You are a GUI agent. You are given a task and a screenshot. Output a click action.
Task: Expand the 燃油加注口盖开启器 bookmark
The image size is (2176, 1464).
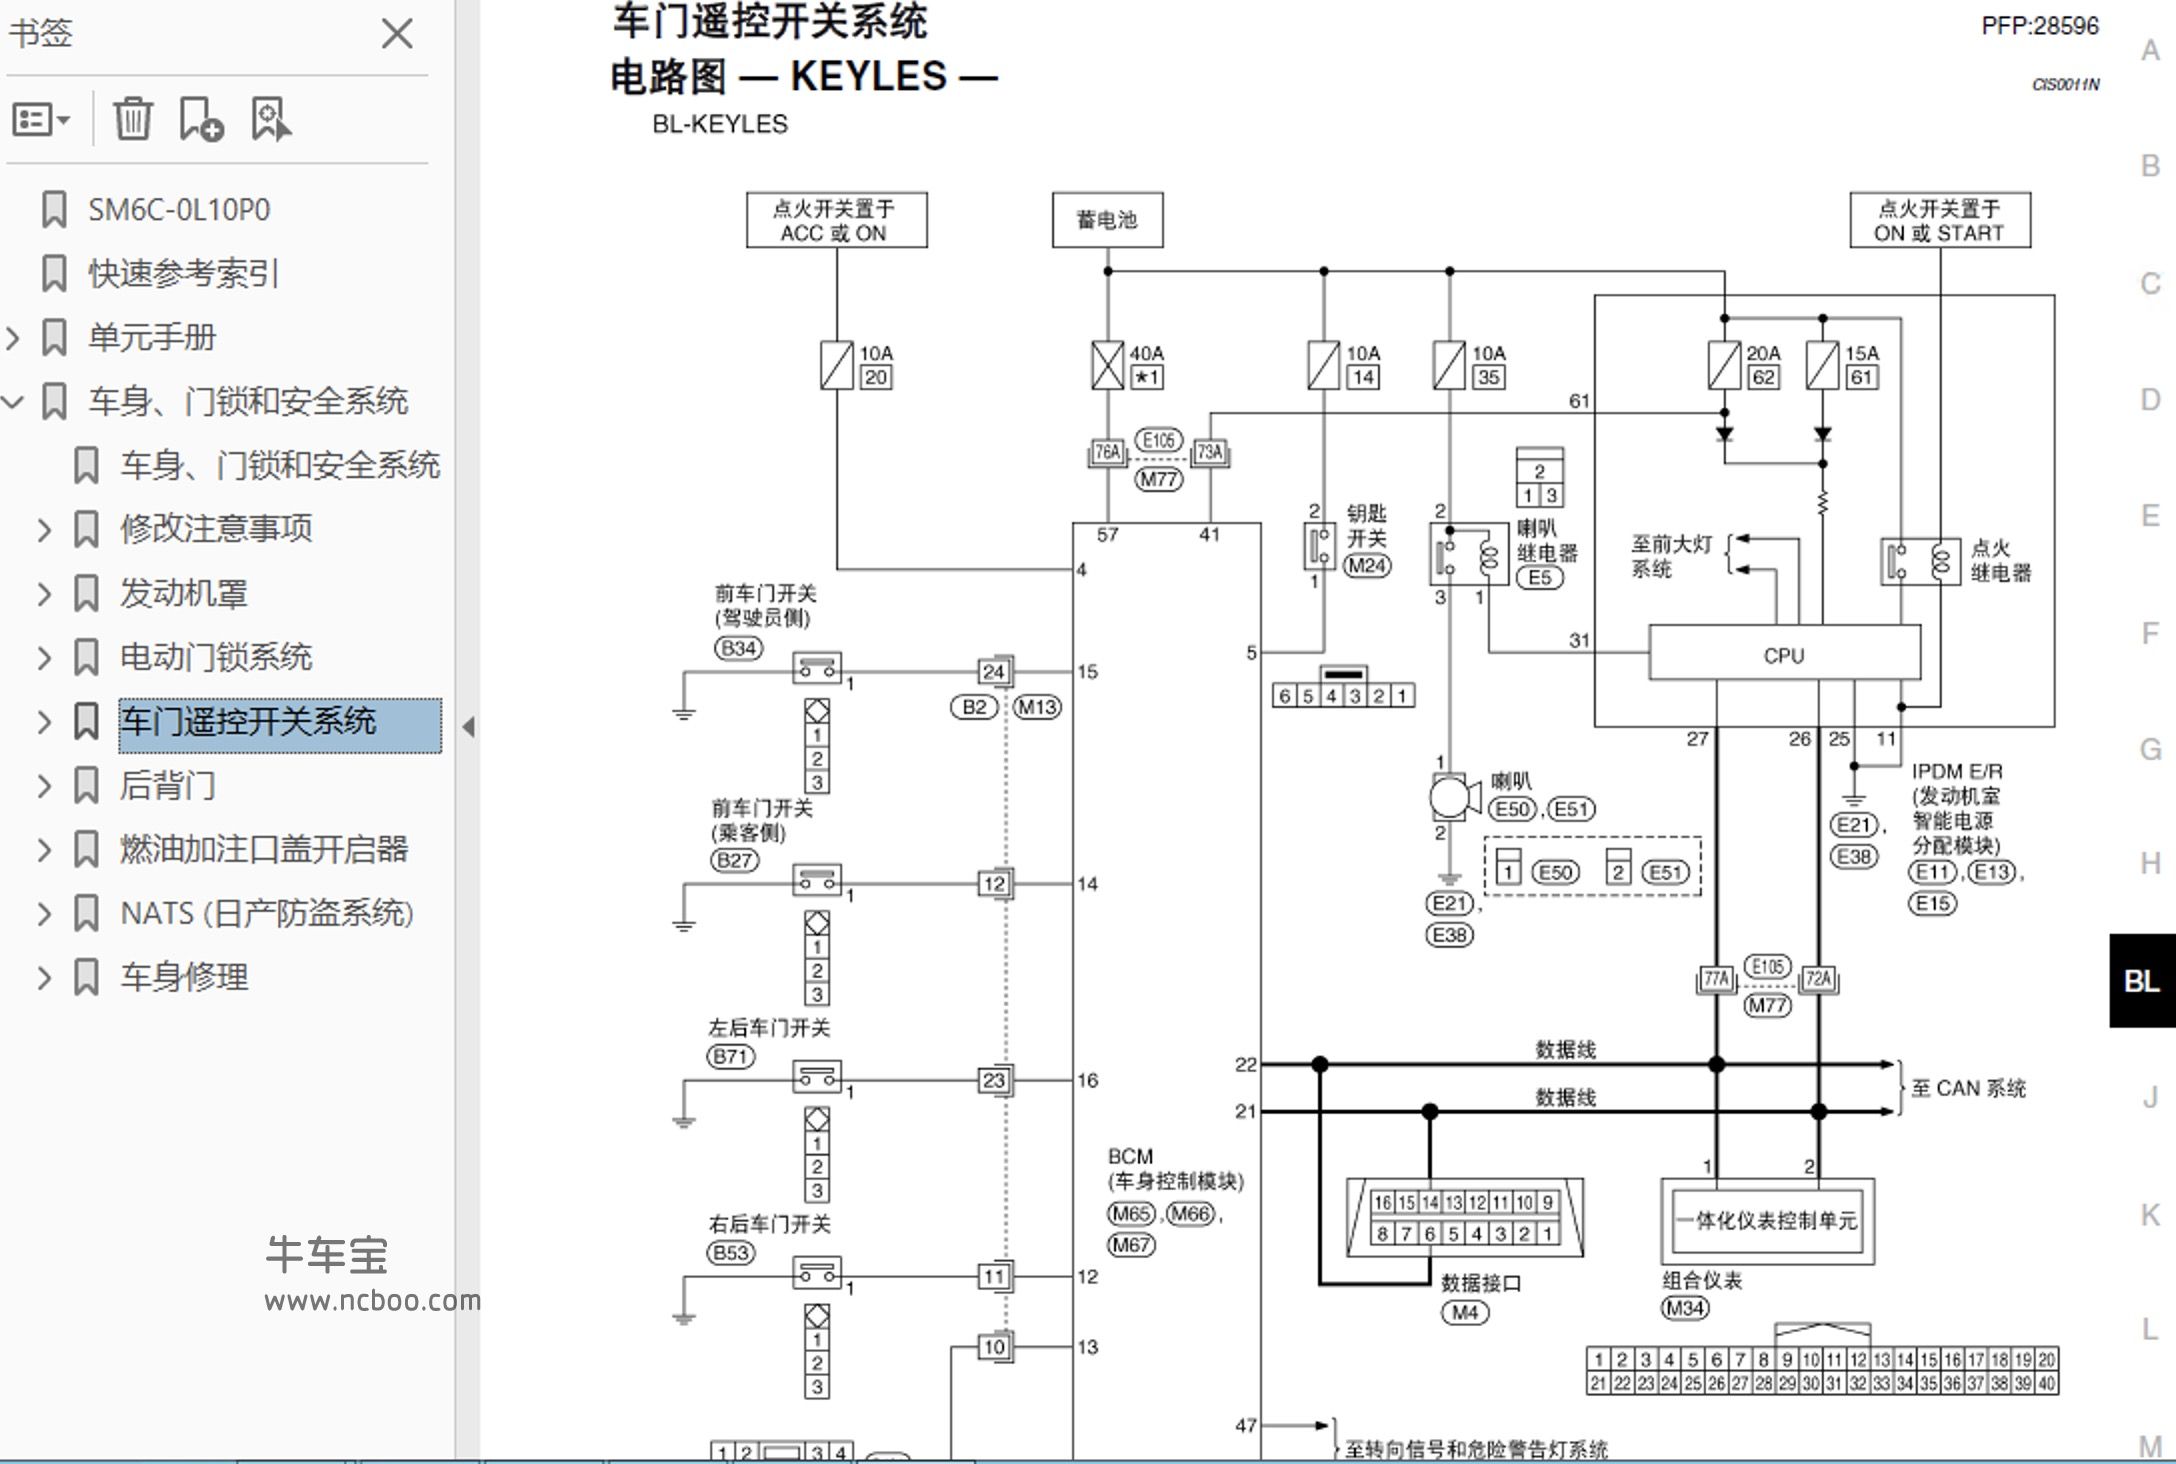pos(44,850)
